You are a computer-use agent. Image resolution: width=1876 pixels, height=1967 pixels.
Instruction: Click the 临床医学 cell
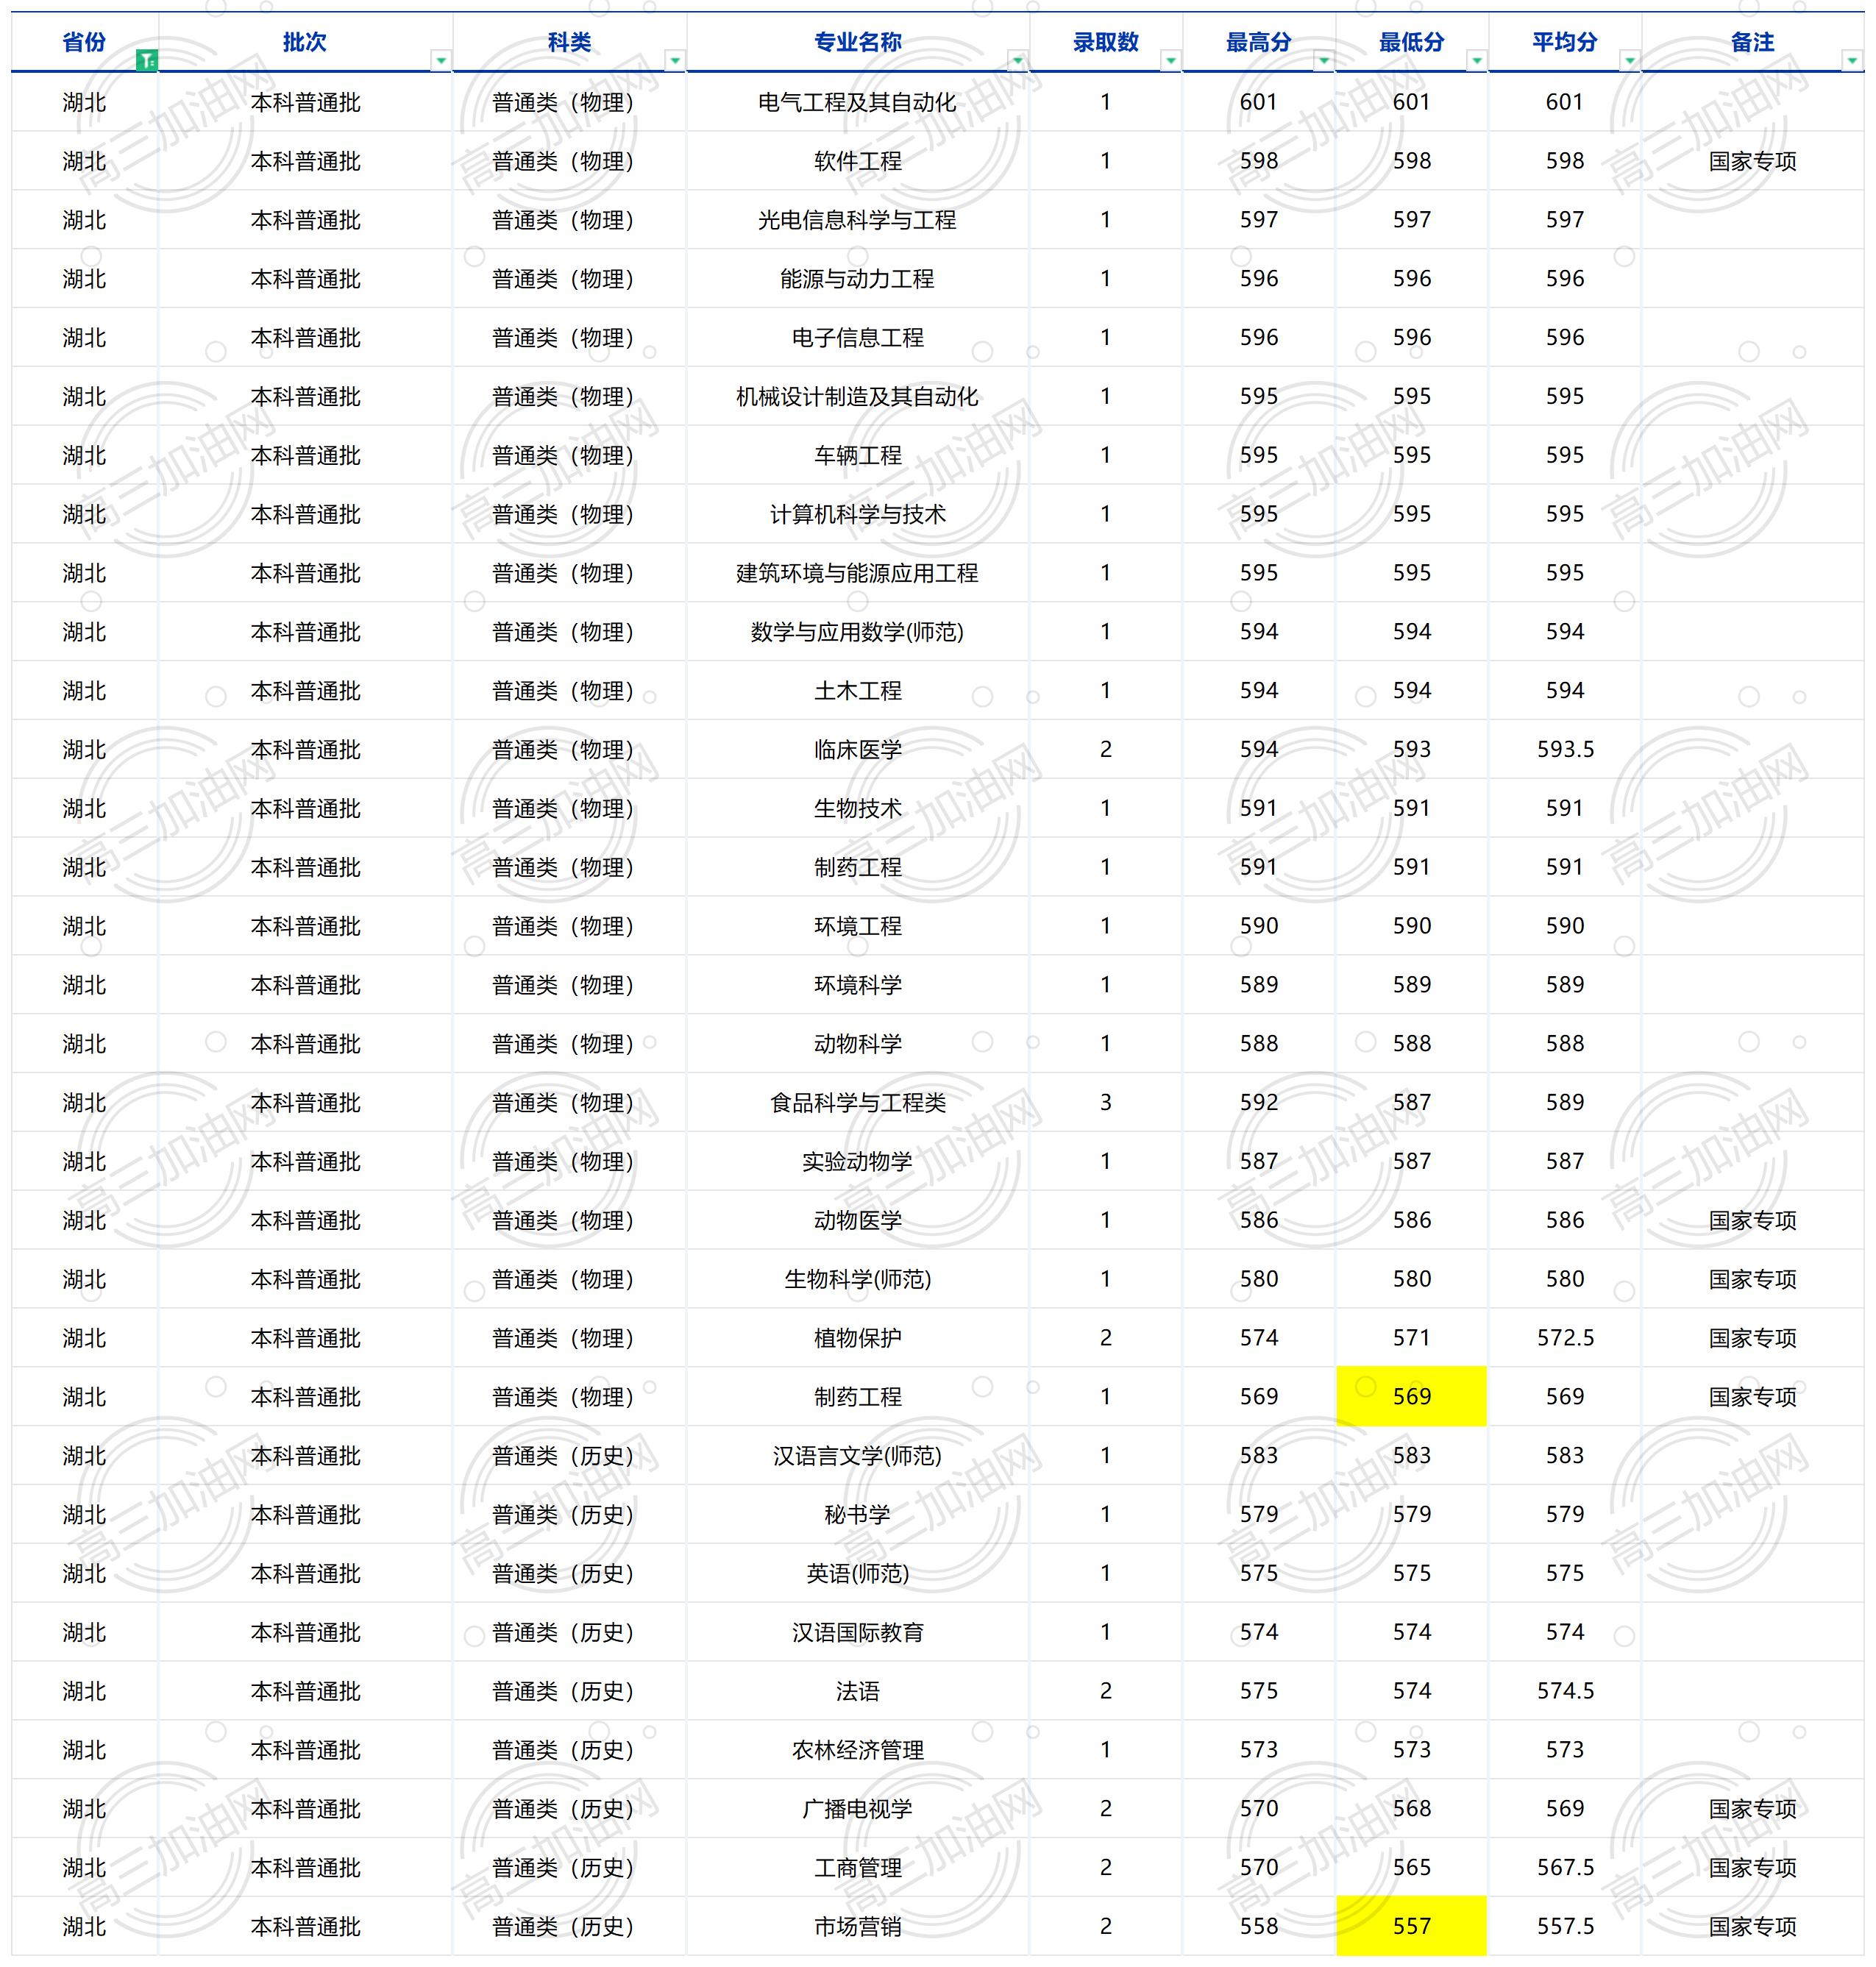point(858,750)
